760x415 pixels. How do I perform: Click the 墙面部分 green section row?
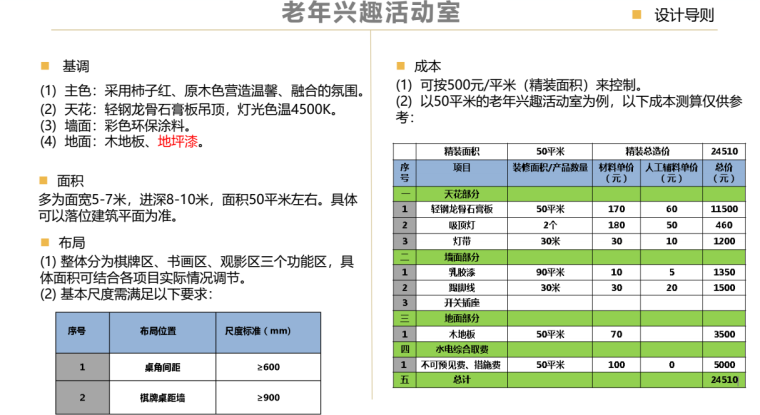[461, 256]
